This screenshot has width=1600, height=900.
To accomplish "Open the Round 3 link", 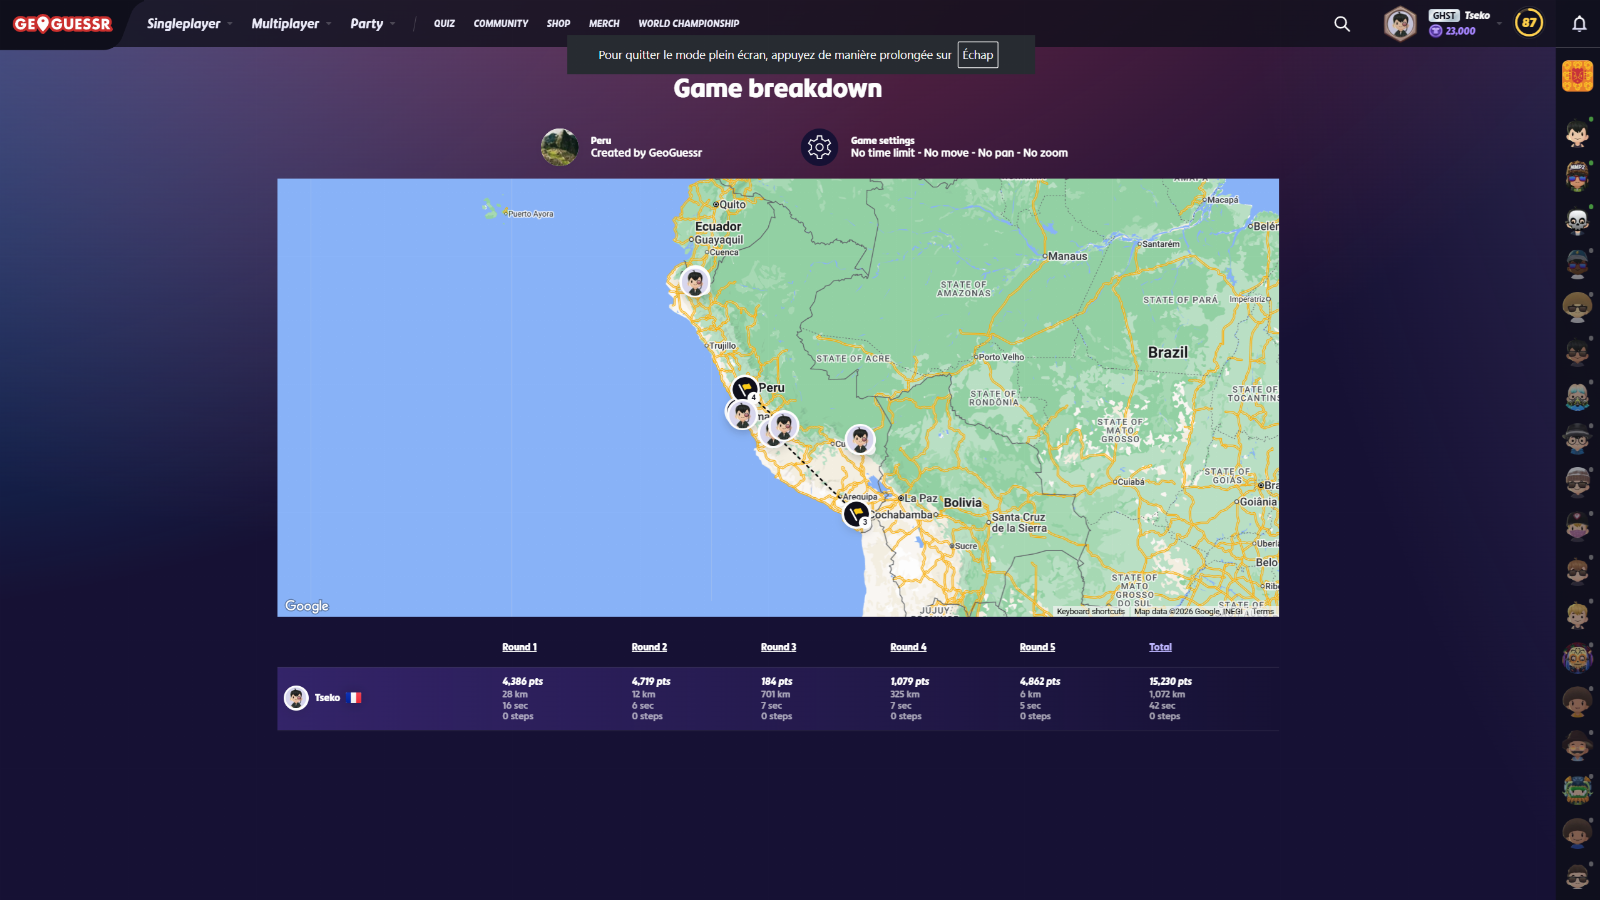I will point(778,647).
